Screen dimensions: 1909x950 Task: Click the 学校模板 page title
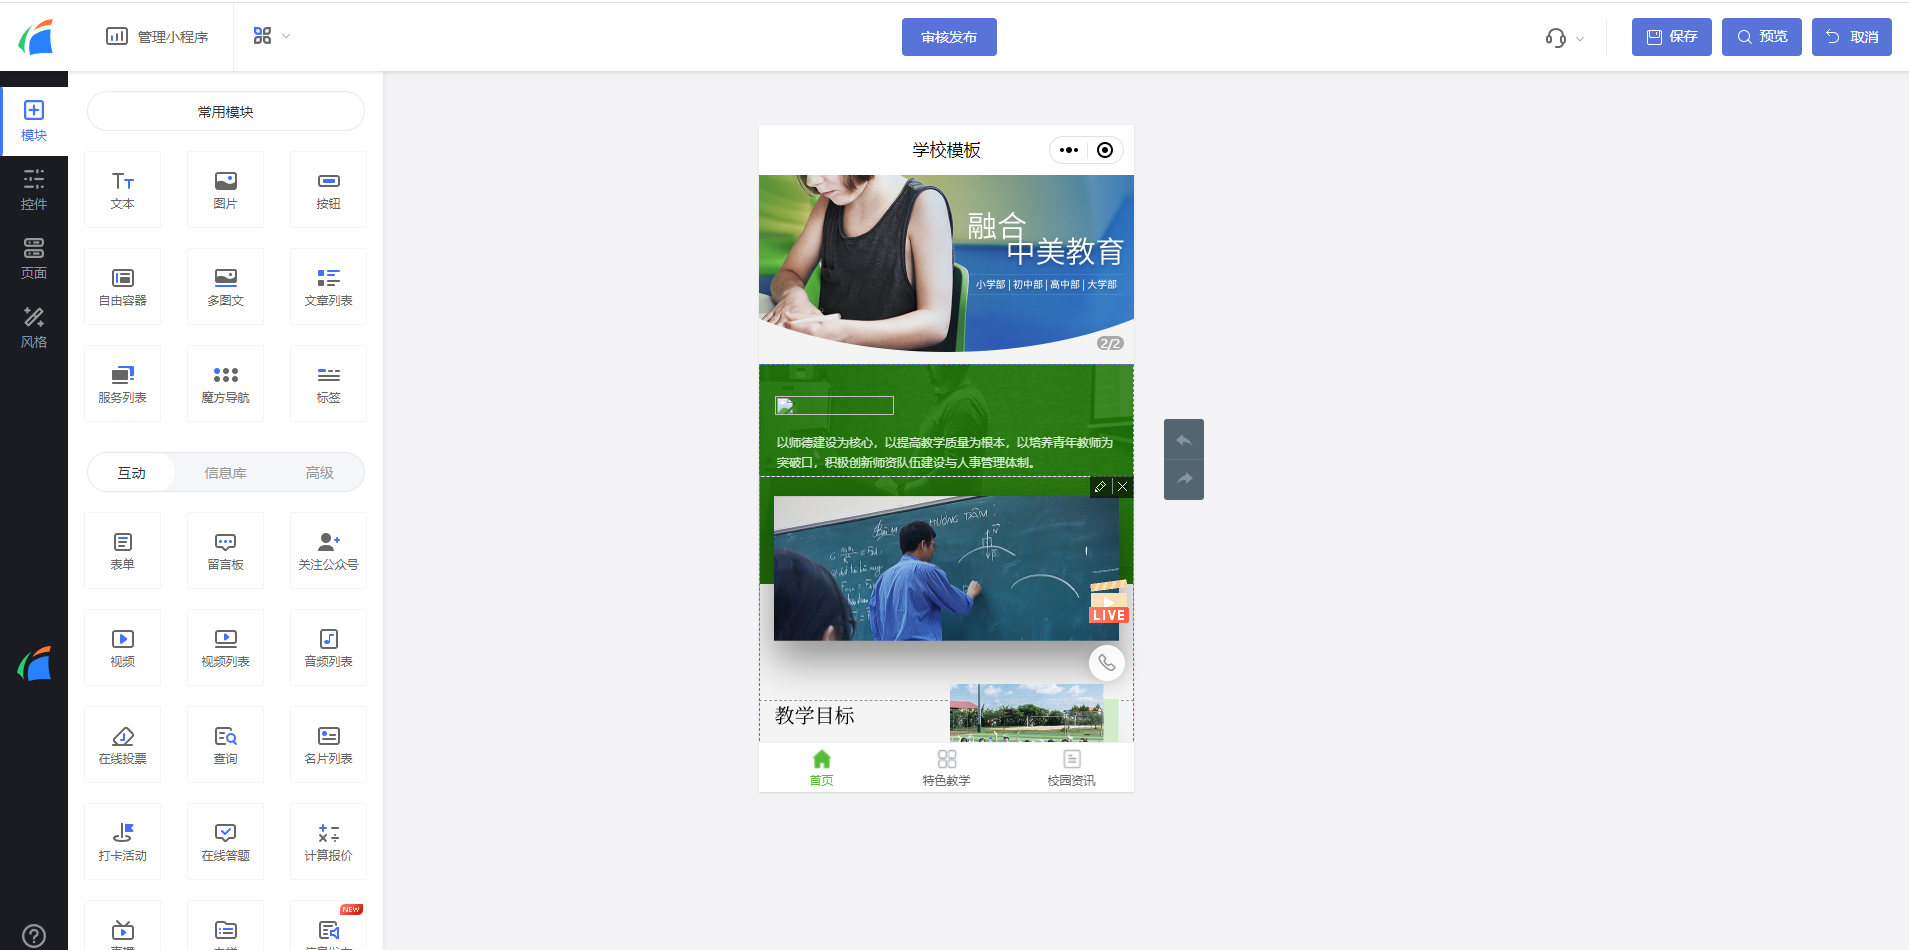tap(946, 150)
